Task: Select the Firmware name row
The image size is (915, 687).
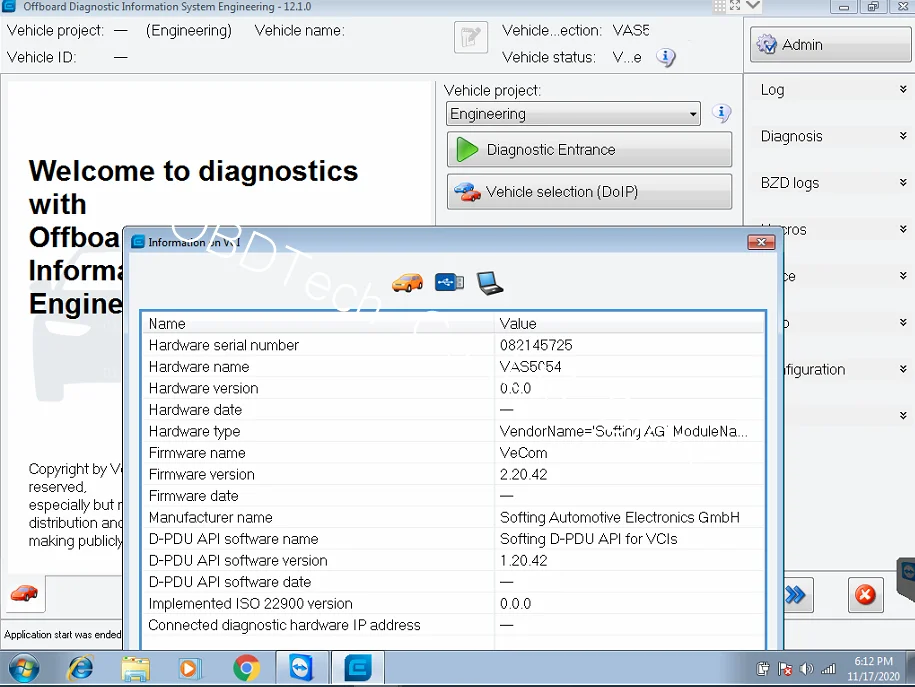Action: click(453, 453)
